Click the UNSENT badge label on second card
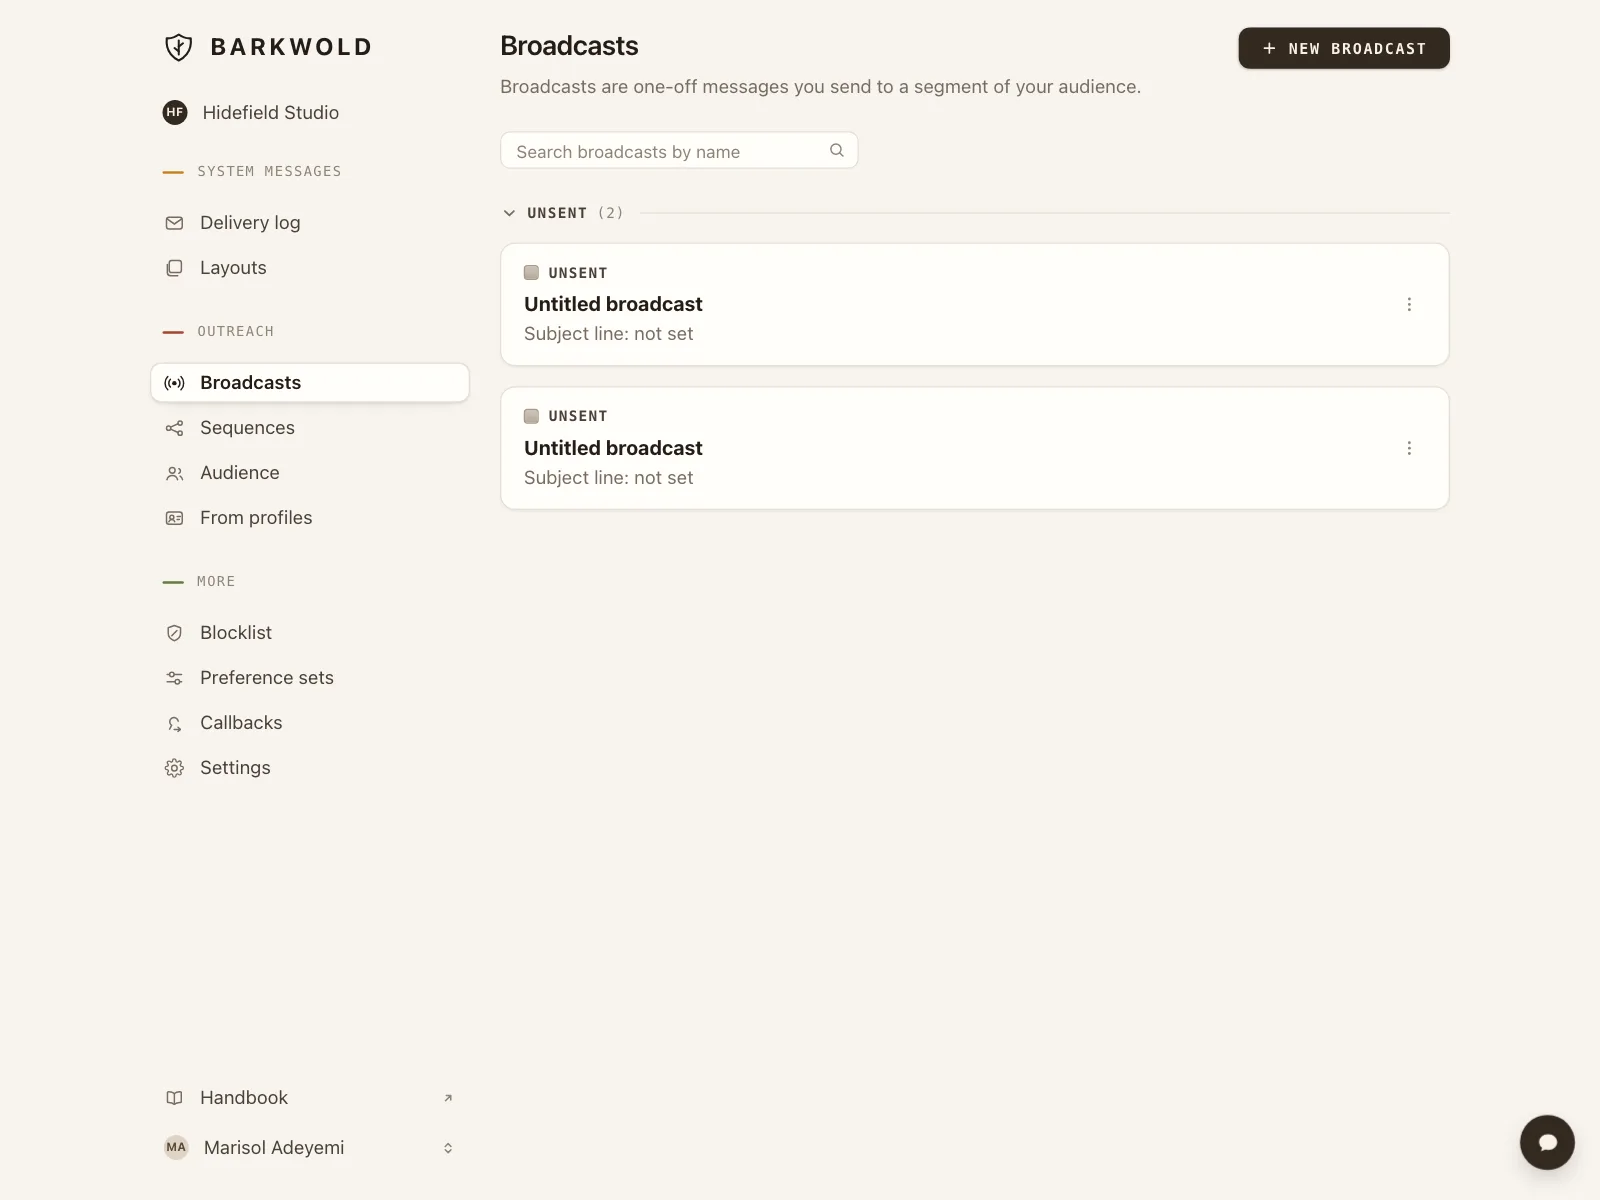Viewport: 1600px width, 1200px height. click(578, 416)
